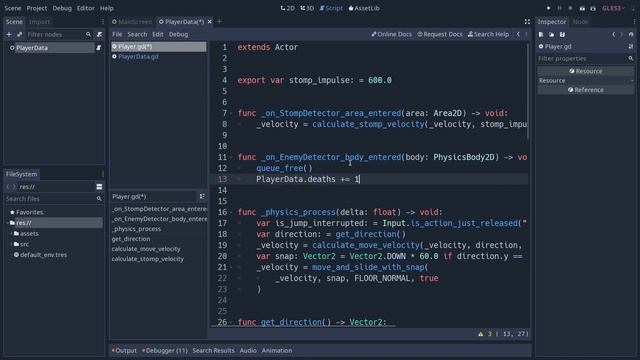Expand the Resource section header in Inspector
Screen dimensions: 640x360
tap(586, 71)
